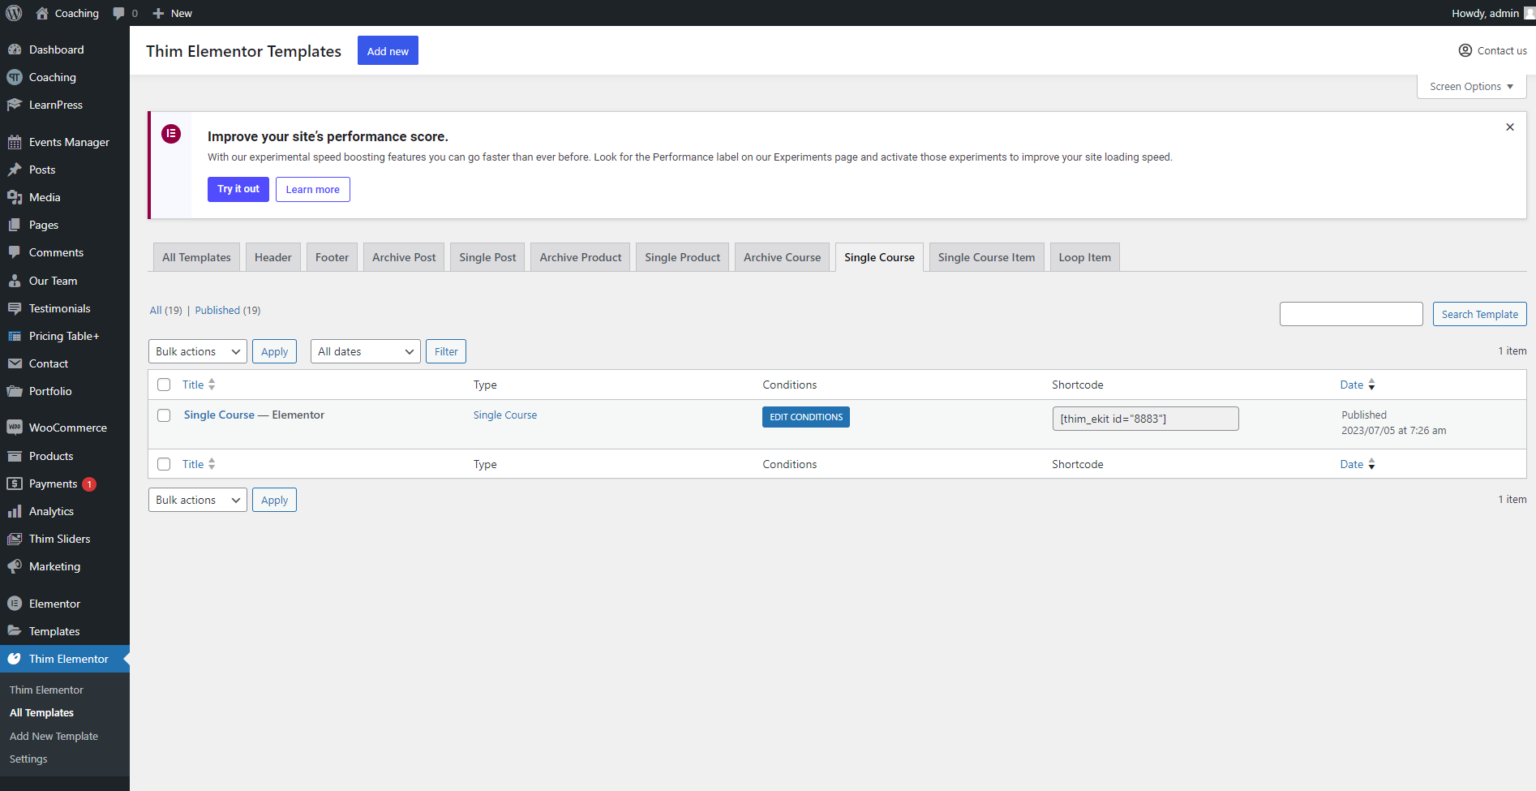Click the Learn more button
Screen dimensions: 1536x791
tap(313, 189)
